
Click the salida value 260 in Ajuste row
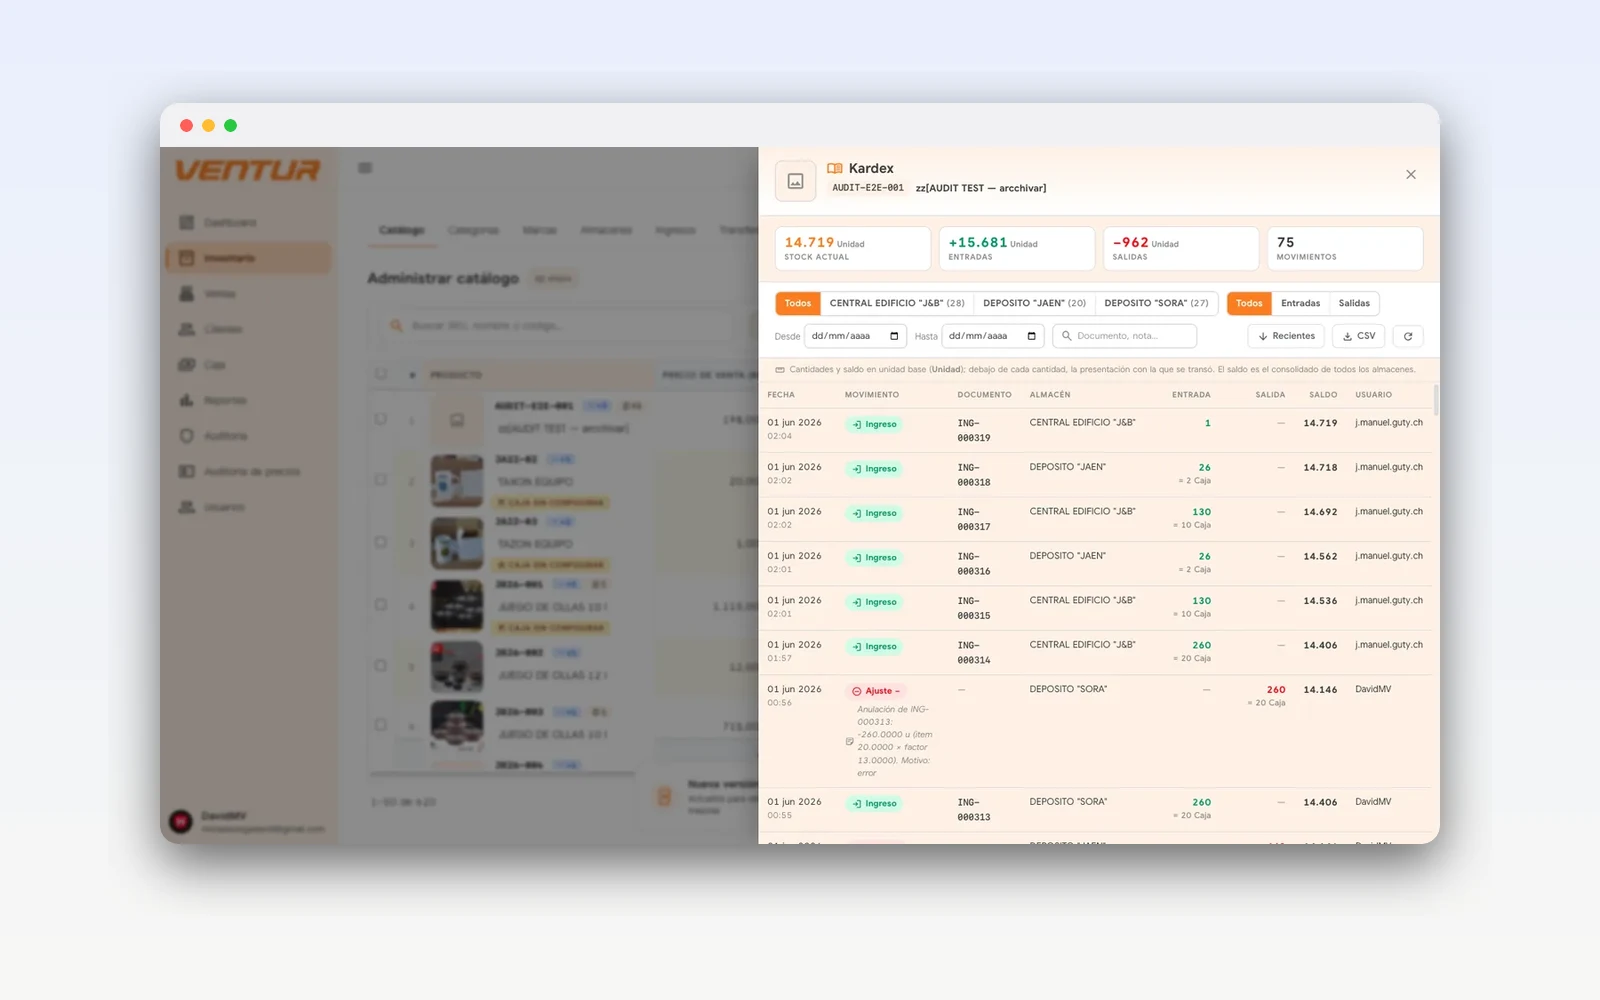coord(1276,690)
